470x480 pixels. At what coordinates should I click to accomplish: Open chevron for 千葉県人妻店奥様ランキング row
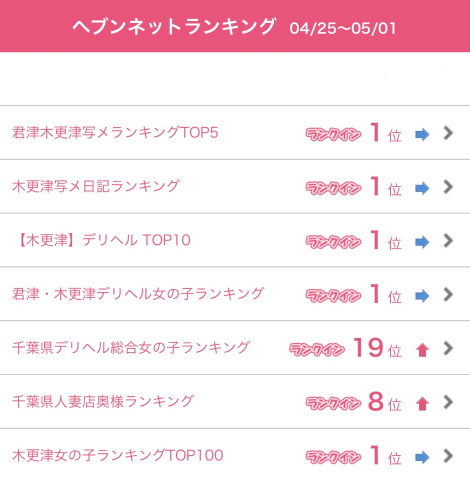click(448, 402)
